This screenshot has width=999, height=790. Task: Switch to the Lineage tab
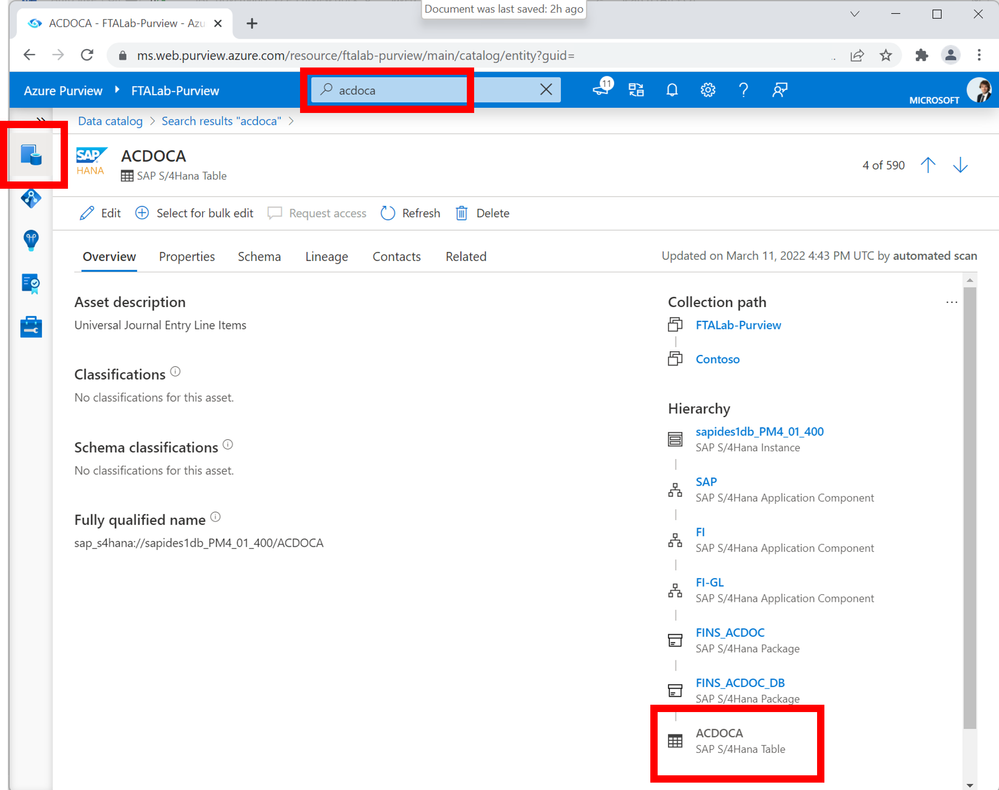pos(326,257)
